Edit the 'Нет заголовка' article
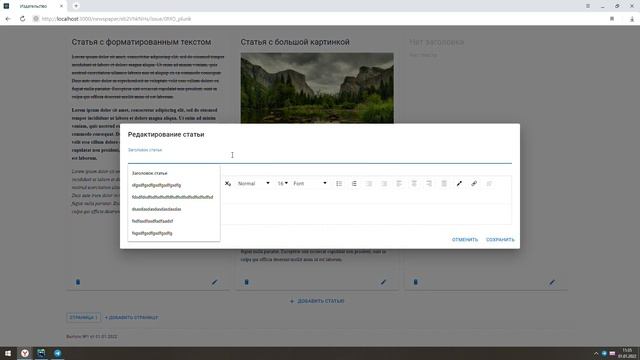Image resolution: width=640 pixels, height=360 pixels. (552, 282)
